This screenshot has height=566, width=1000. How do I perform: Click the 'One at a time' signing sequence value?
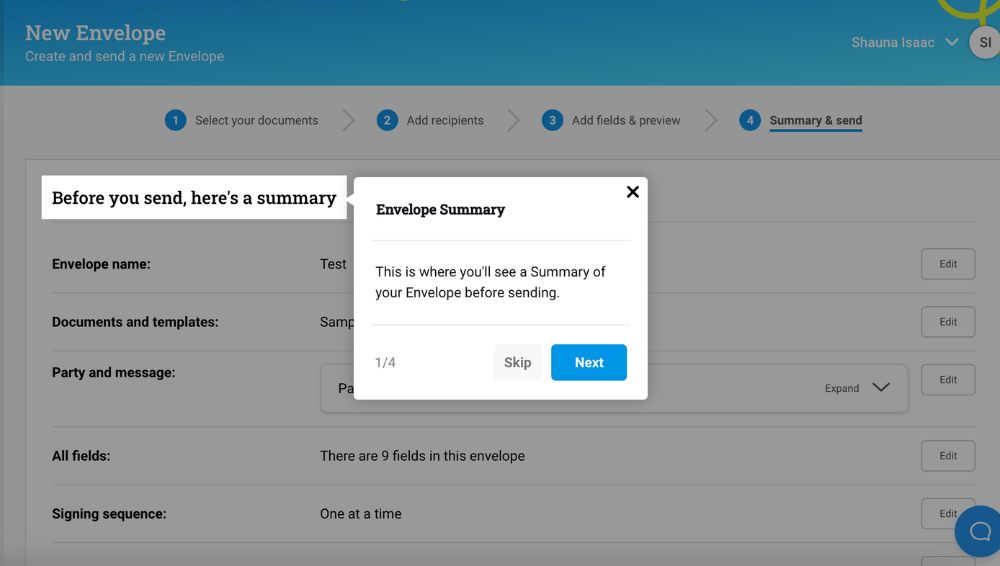[360, 514]
